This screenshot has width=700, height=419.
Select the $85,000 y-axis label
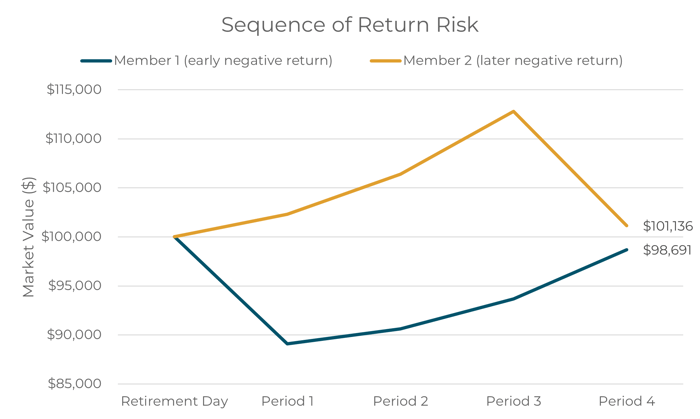(x=78, y=384)
